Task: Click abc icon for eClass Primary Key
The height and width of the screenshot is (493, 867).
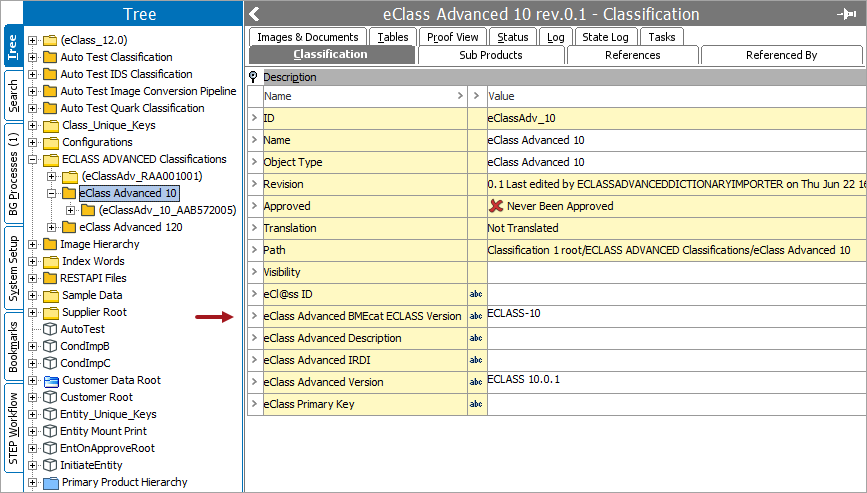Action: click(x=476, y=404)
